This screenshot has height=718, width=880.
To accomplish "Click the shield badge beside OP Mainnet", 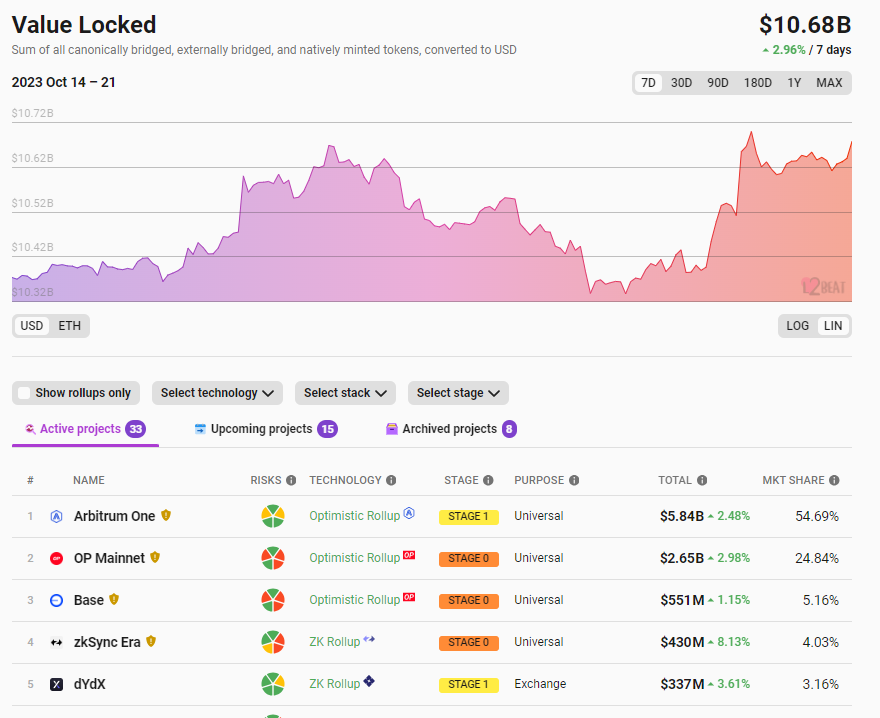I will point(155,558).
